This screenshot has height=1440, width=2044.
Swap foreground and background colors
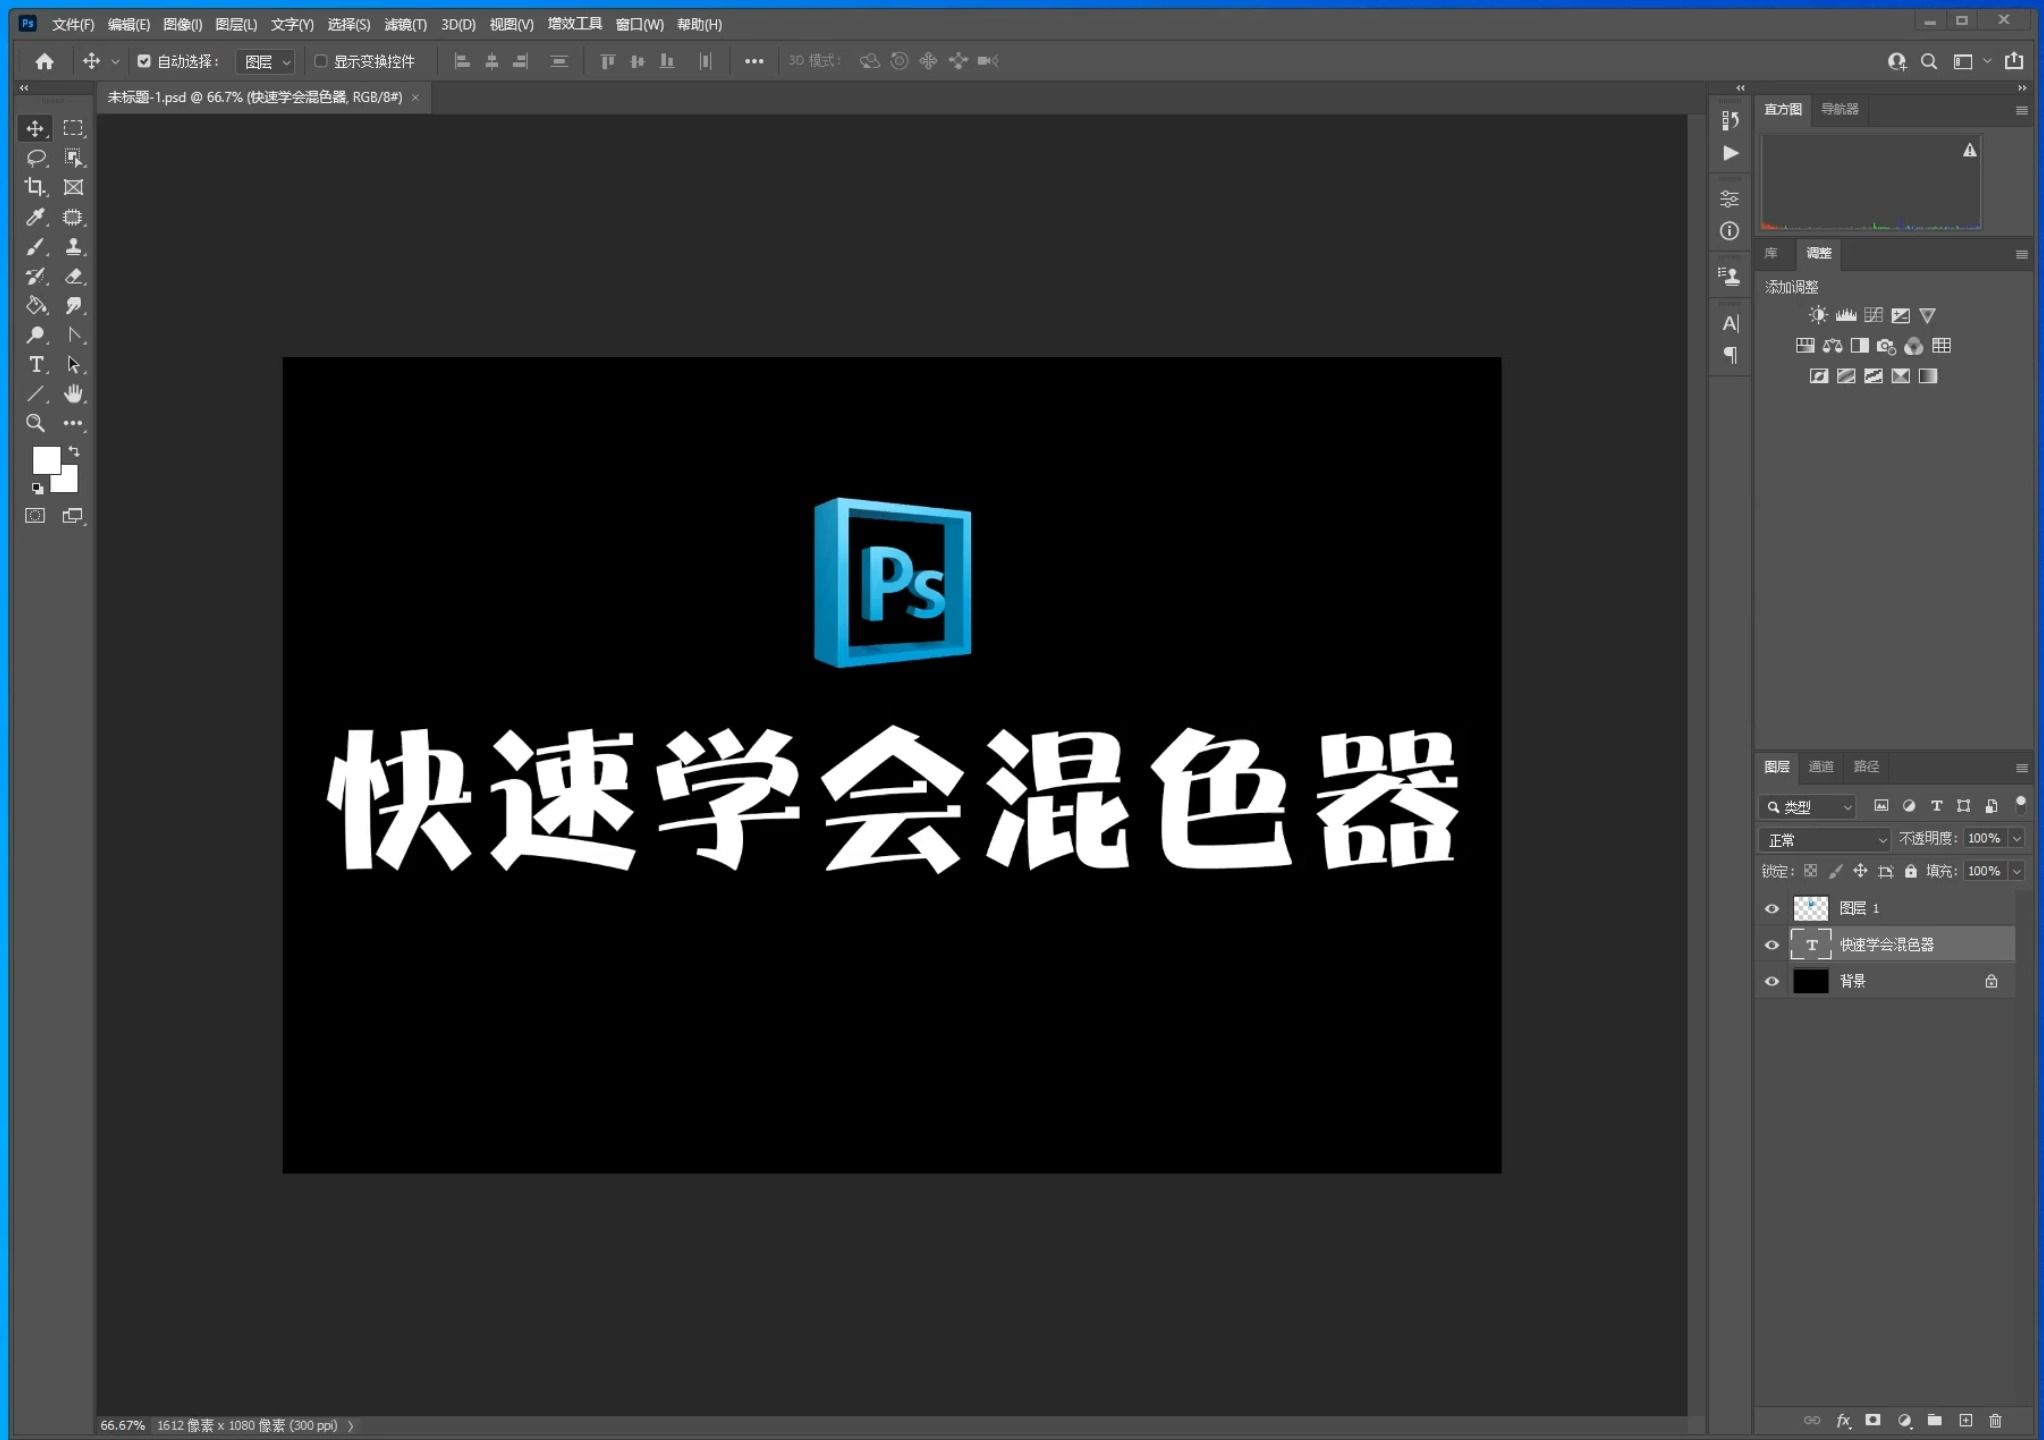[74, 452]
